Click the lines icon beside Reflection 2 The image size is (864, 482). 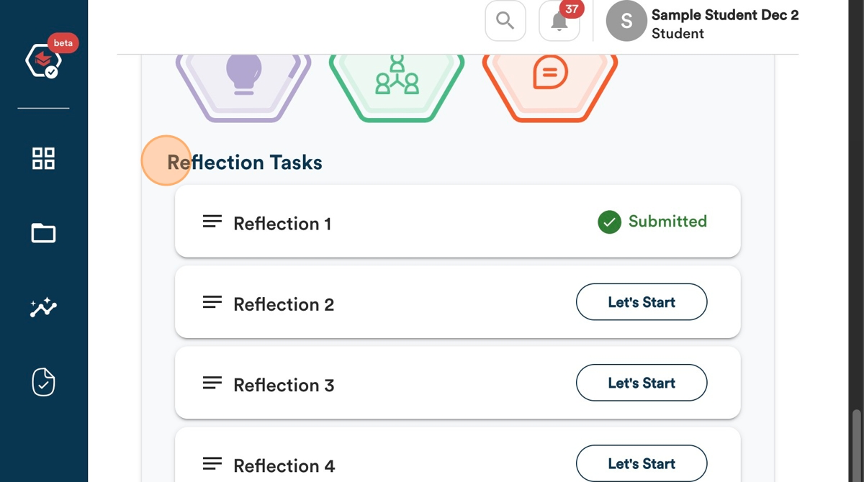[x=212, y=302]
